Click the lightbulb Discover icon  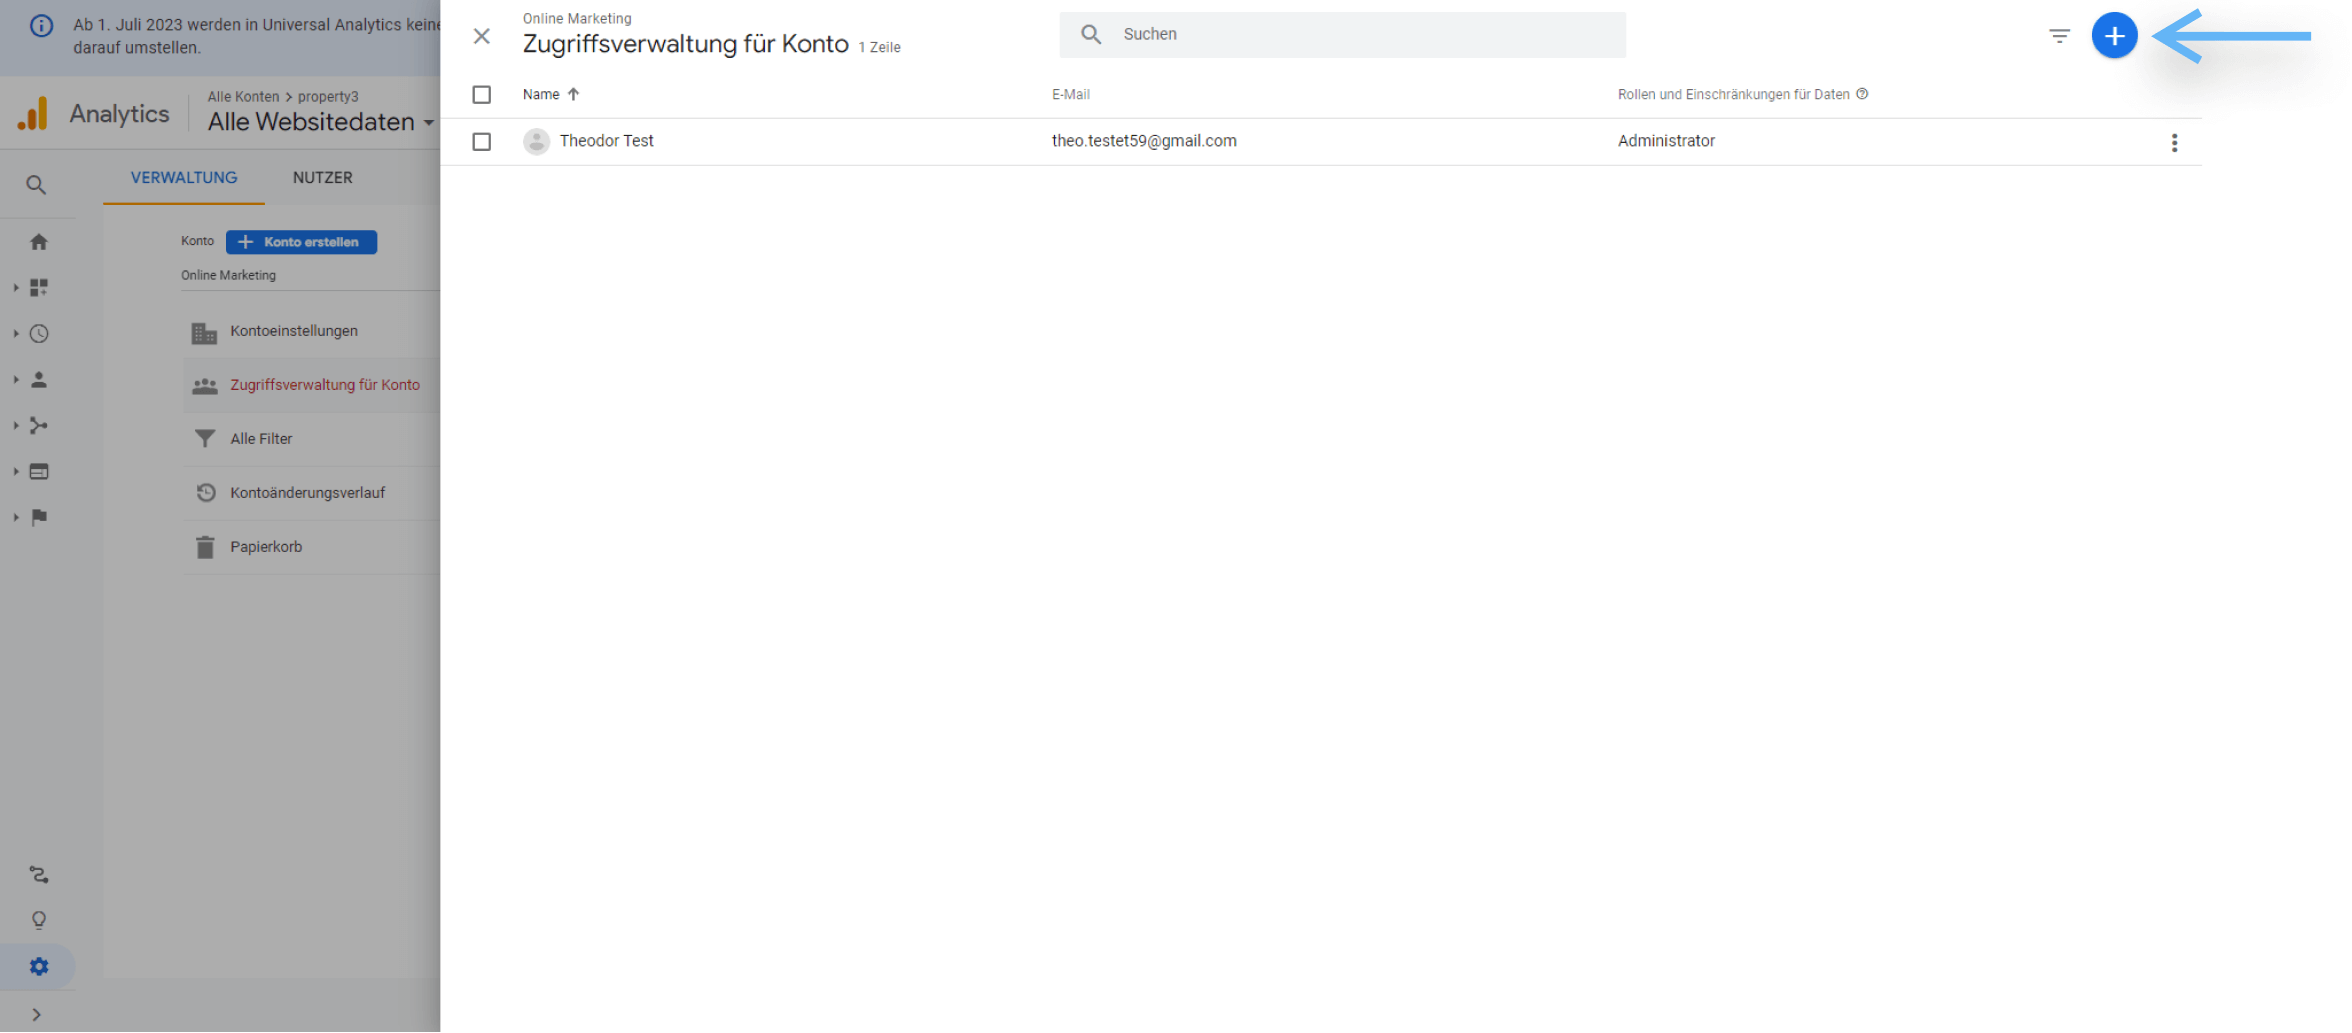(39, 920)
